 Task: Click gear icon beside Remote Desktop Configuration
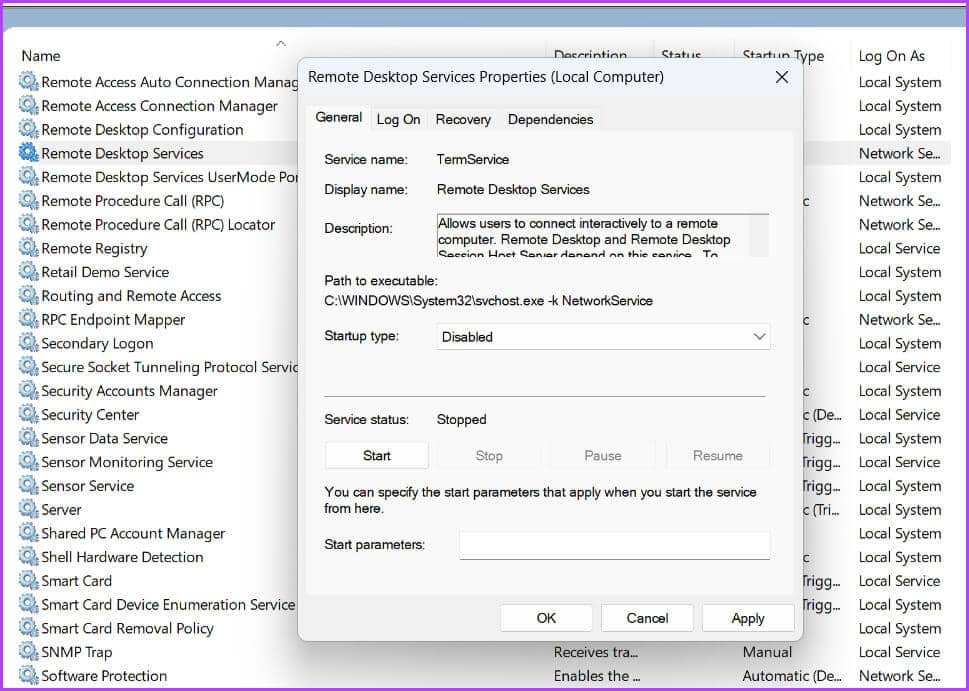coord(28,129)
